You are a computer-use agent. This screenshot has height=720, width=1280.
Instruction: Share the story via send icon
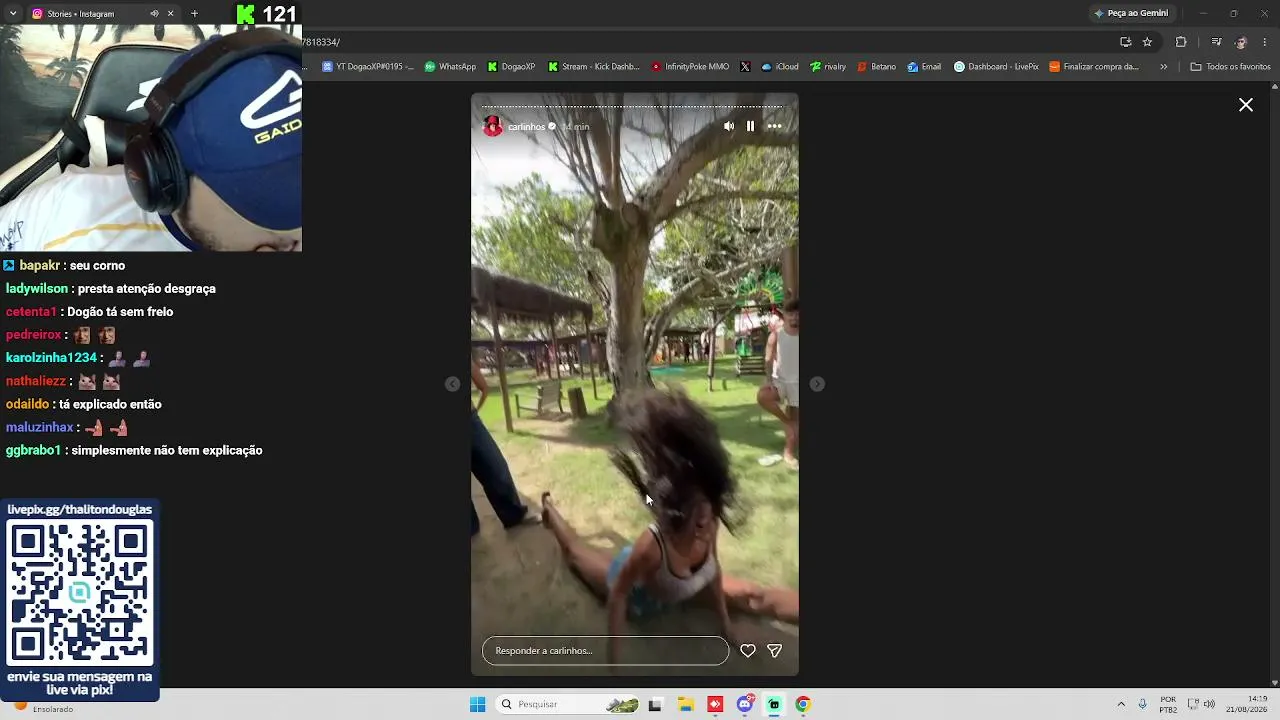coord(774,651)
